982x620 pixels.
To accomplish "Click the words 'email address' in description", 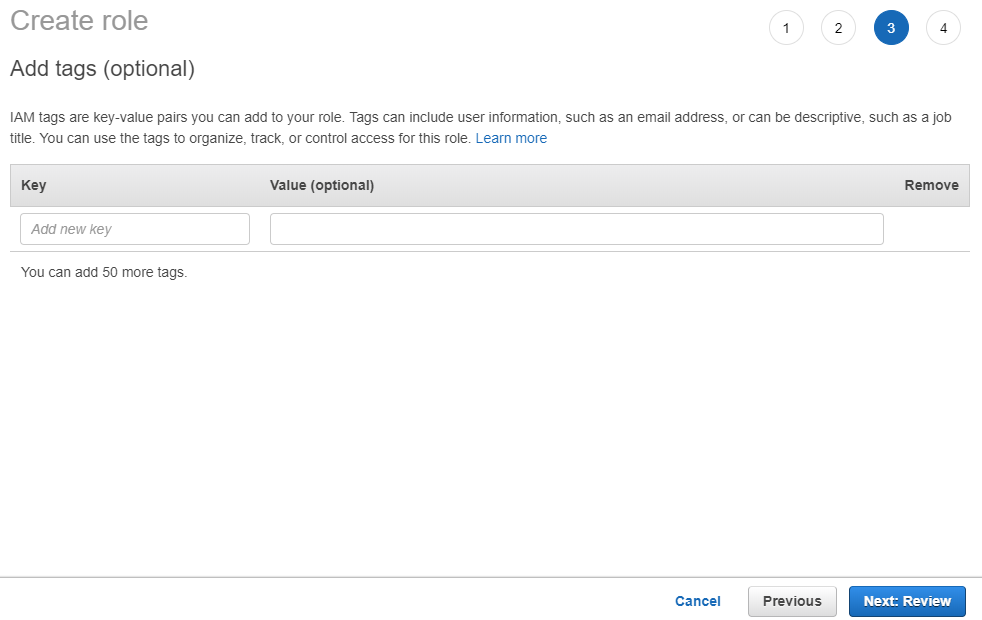I will pos(681,118).
